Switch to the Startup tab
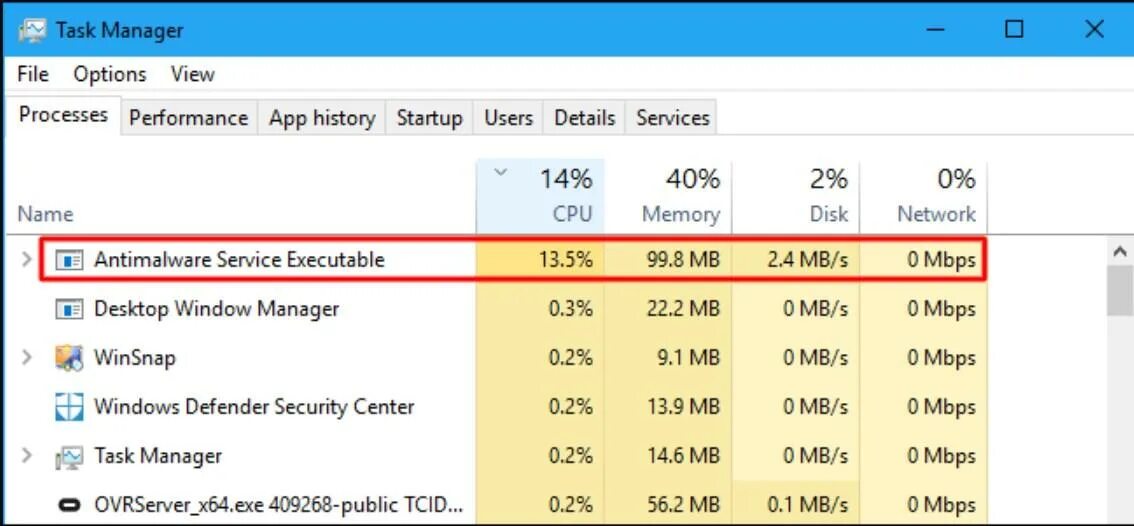The image size is (1134, 526). pos(429,118)
